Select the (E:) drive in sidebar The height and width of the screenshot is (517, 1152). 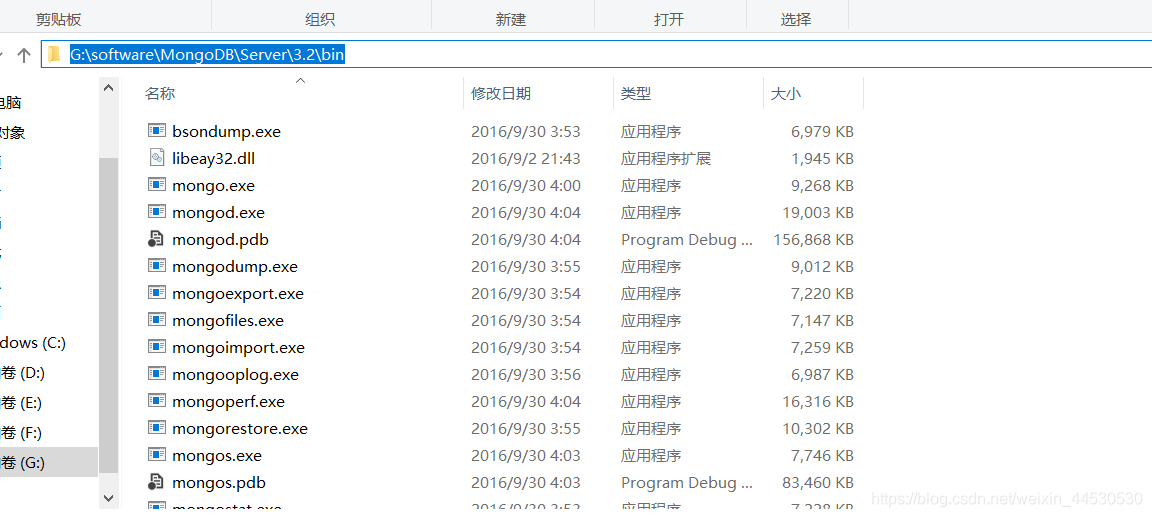(22, 402)
